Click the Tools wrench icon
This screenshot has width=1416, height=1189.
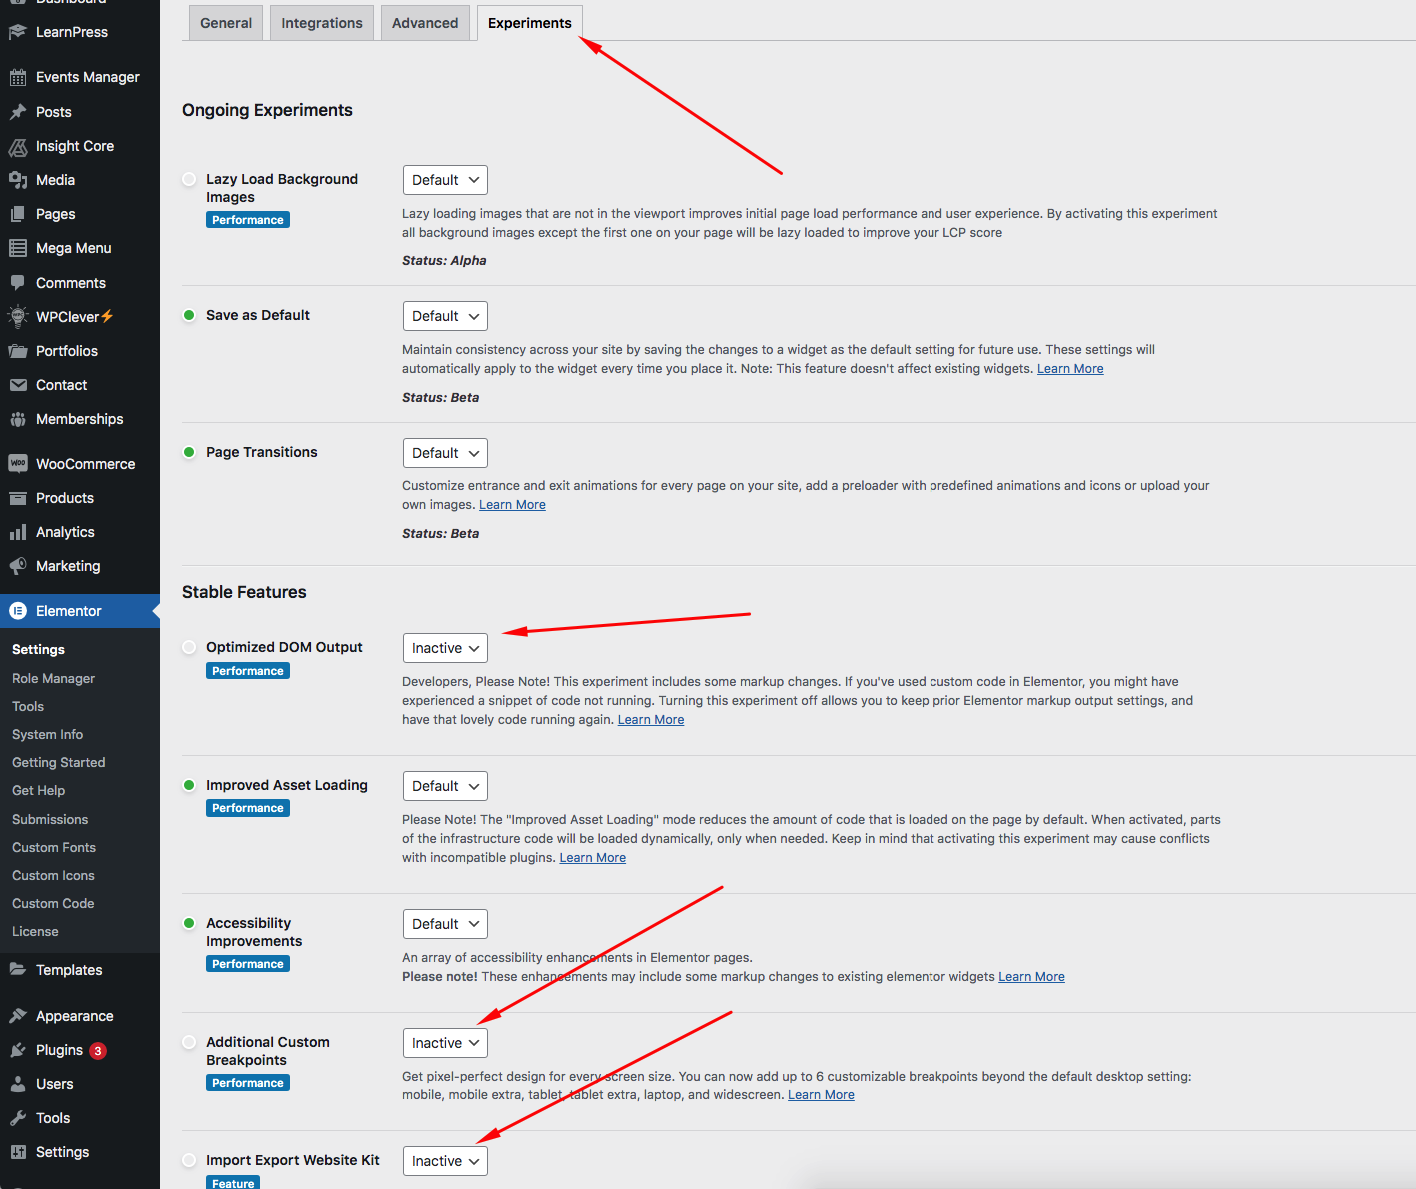pos(18,1118)
